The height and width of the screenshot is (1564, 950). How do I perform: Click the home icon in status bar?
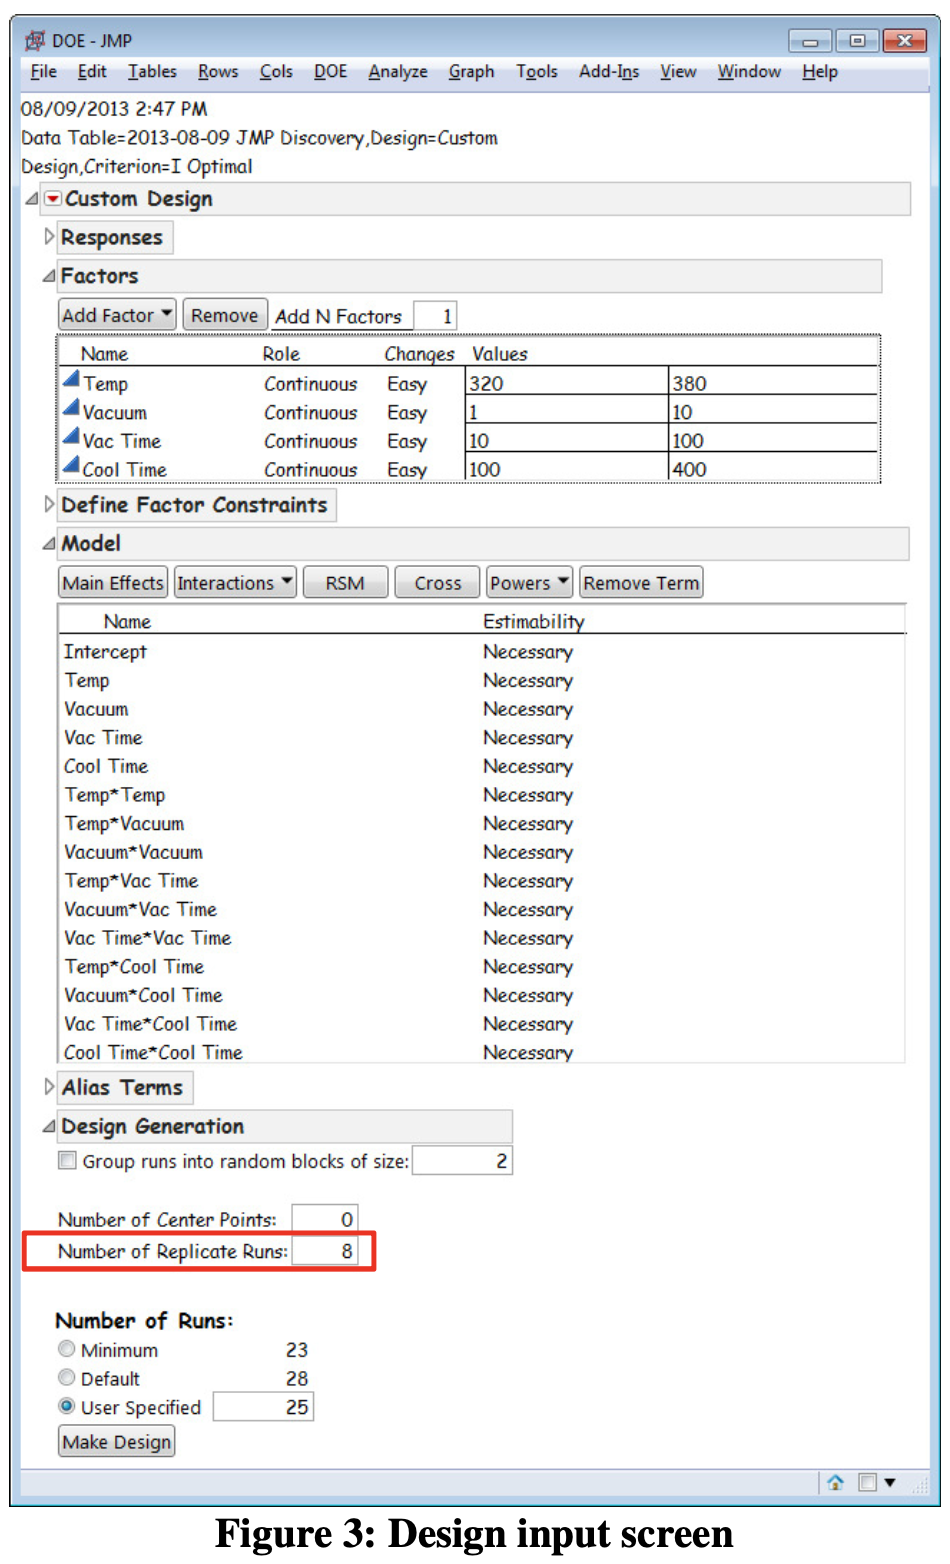[835, 1482]
